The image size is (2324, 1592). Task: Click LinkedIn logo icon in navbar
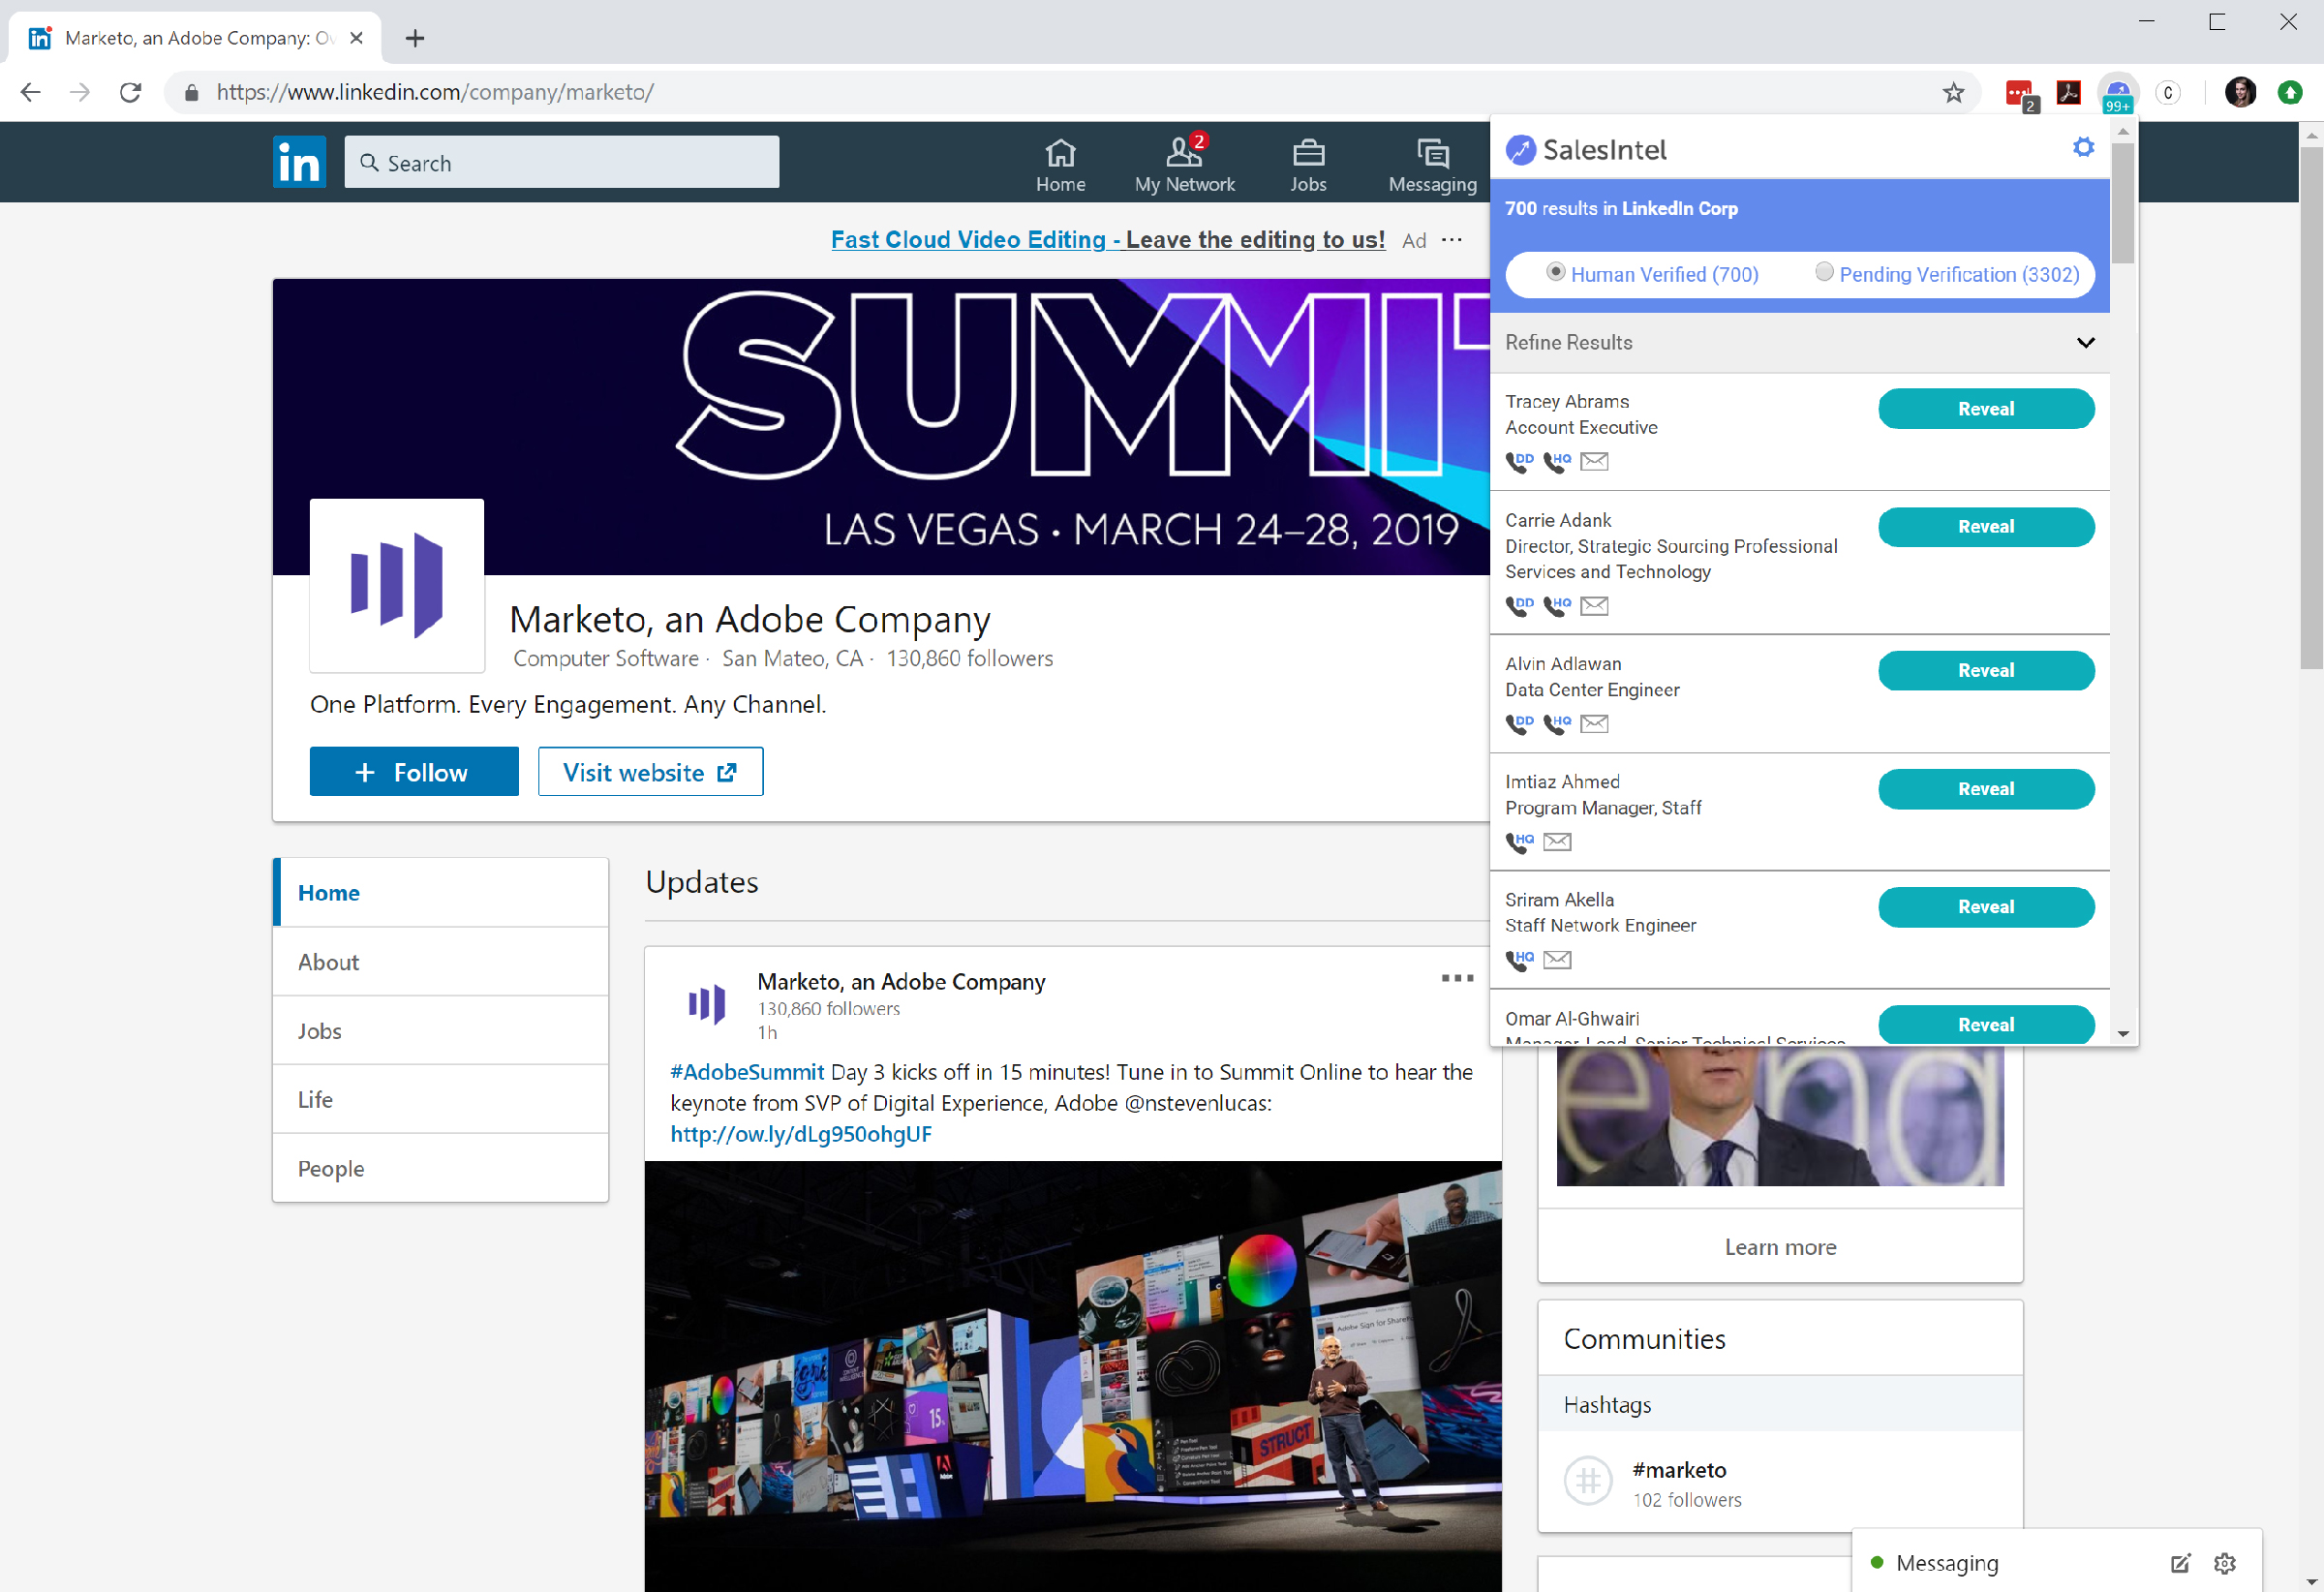point(299,162)
